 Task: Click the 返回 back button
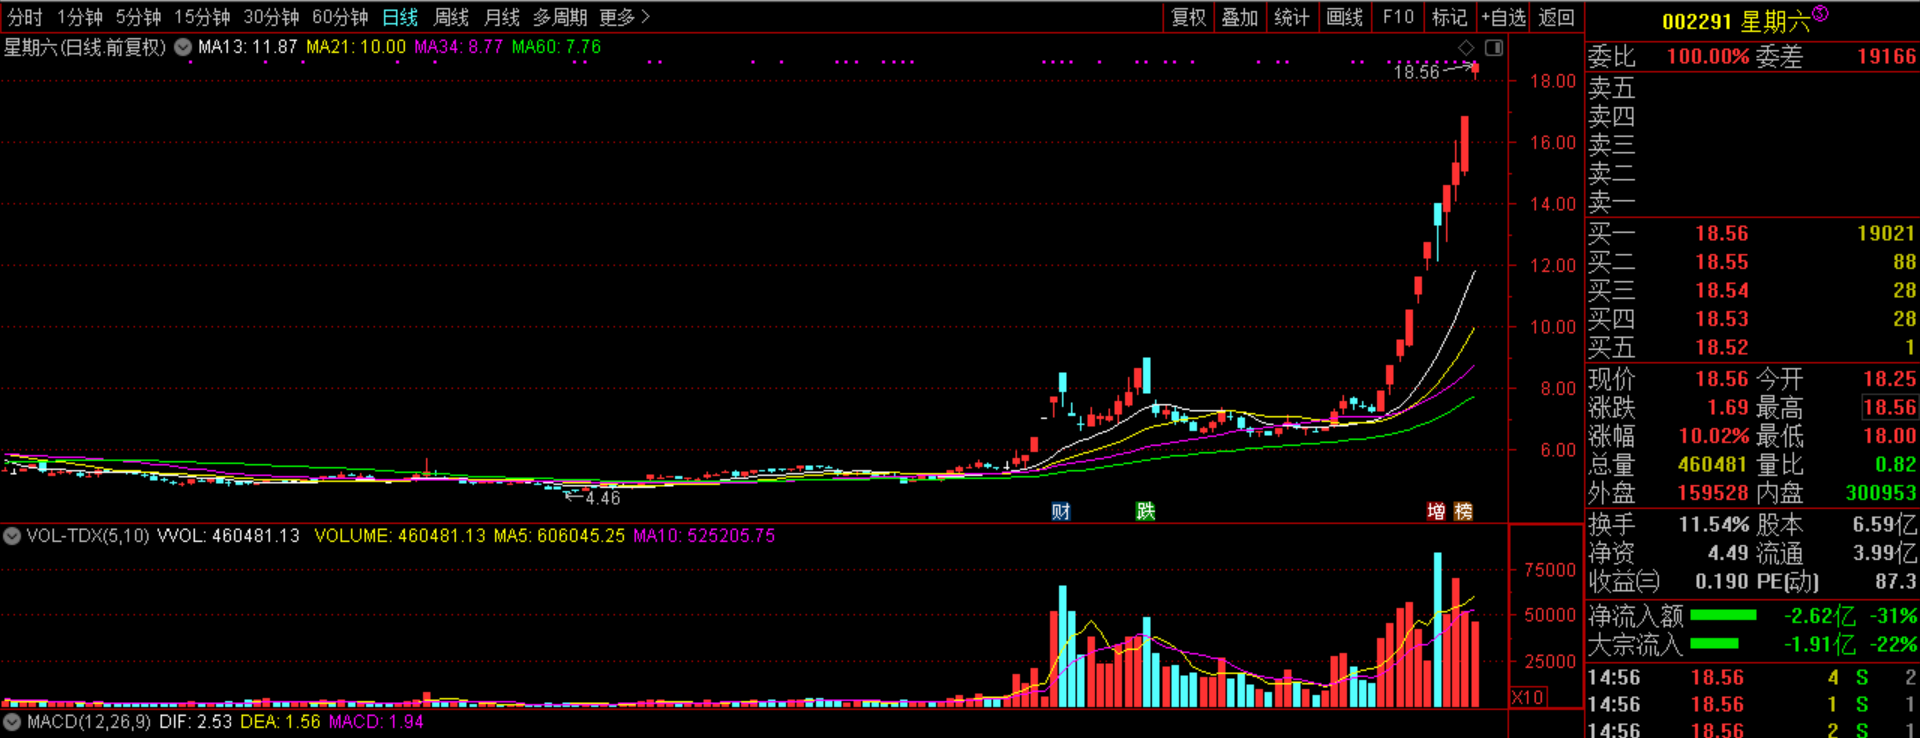point(1556,17)
